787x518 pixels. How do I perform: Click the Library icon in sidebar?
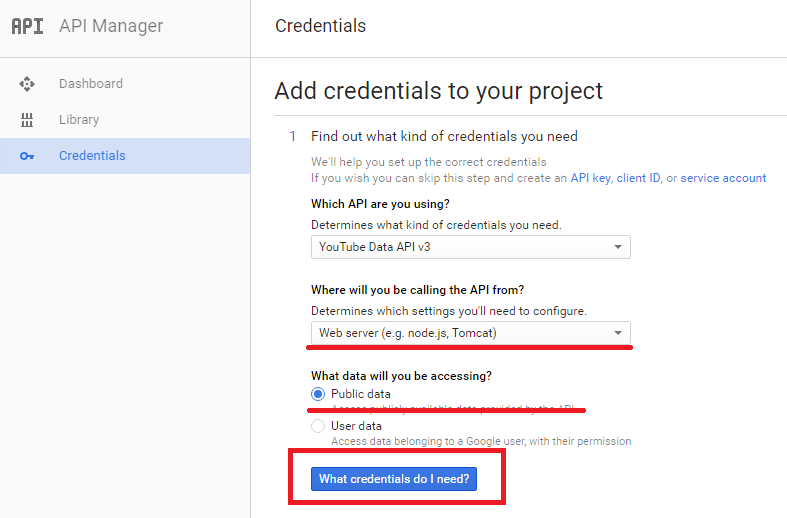(27, 120)
